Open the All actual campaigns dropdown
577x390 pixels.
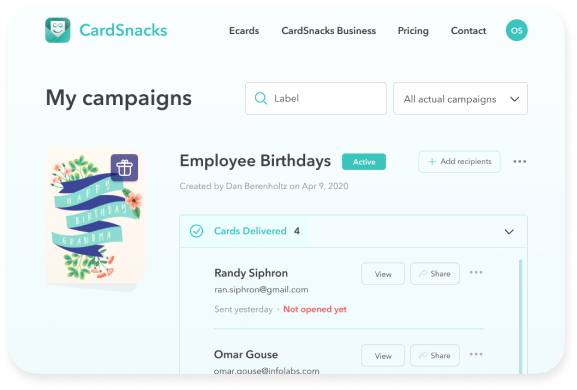(x=460, y=99)
